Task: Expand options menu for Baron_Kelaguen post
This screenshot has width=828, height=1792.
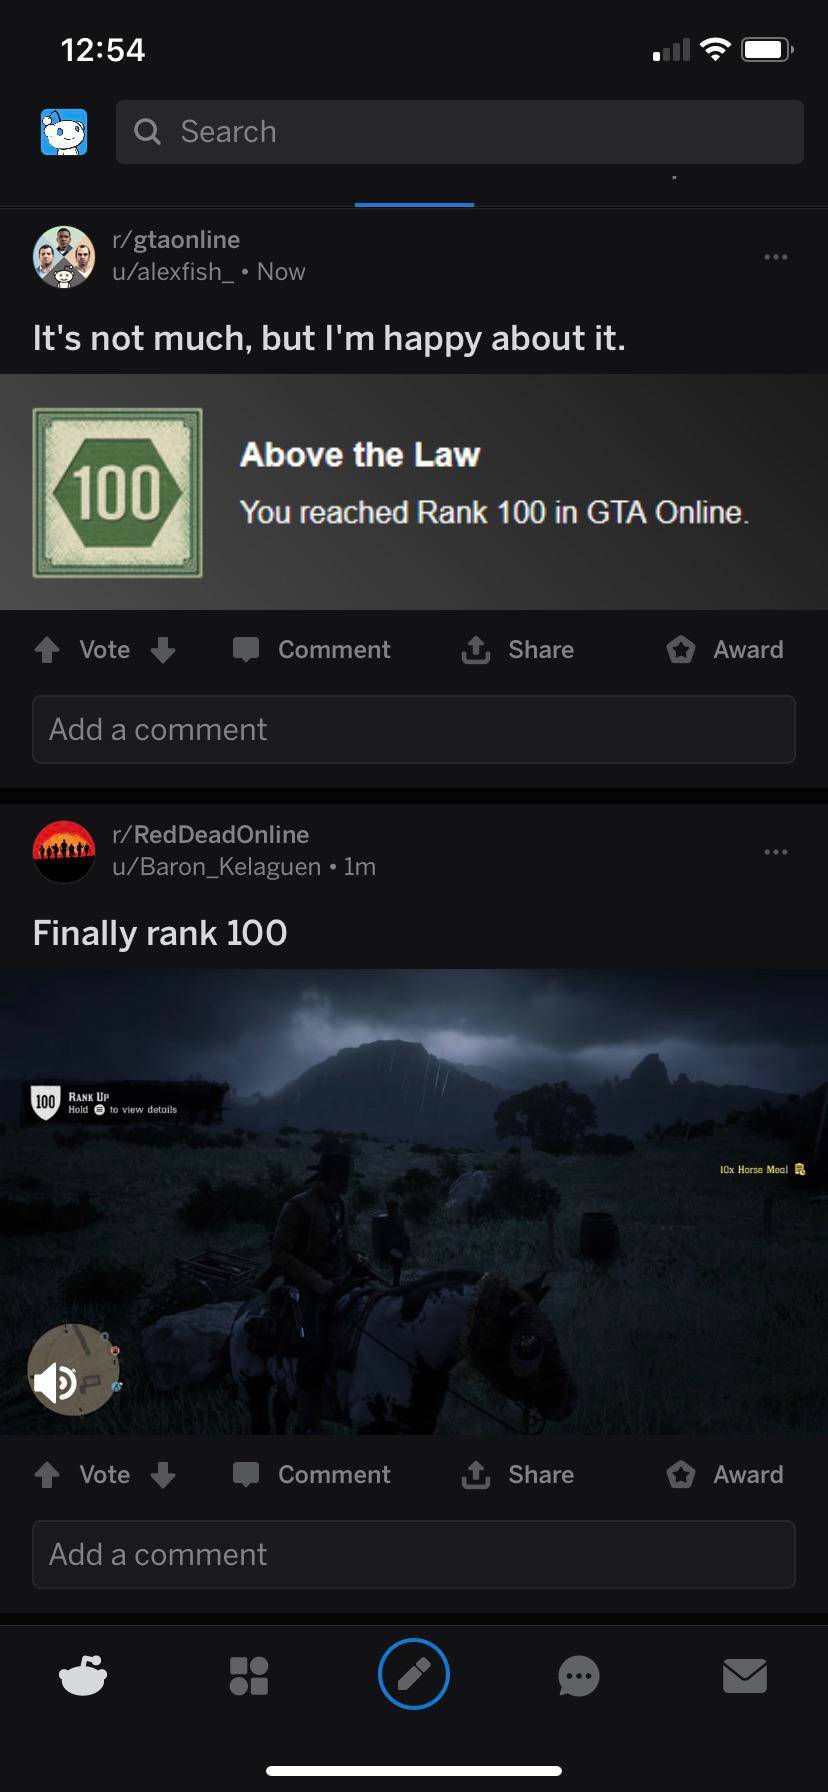Action: tap(775, 852)
